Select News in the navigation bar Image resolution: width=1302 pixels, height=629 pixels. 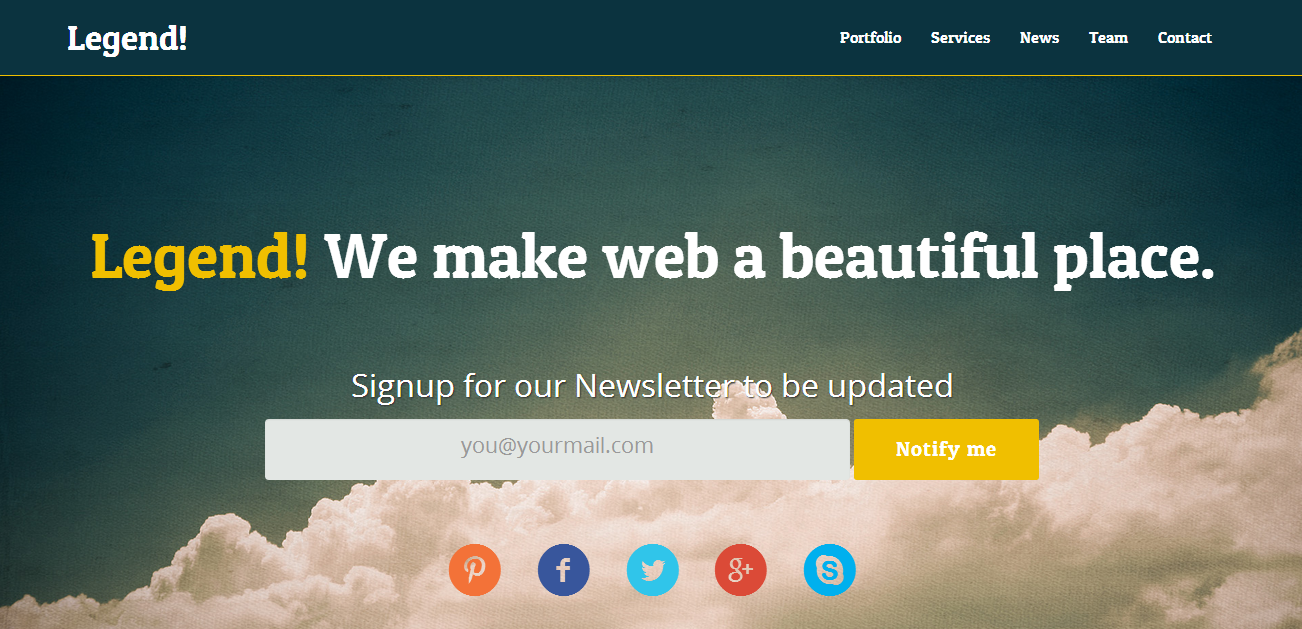pyautogui.click(x=1039, y=38)
